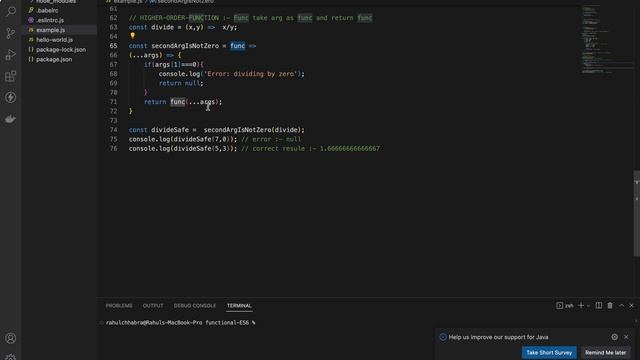Click the terminal prompt line

tap(180, 322)
